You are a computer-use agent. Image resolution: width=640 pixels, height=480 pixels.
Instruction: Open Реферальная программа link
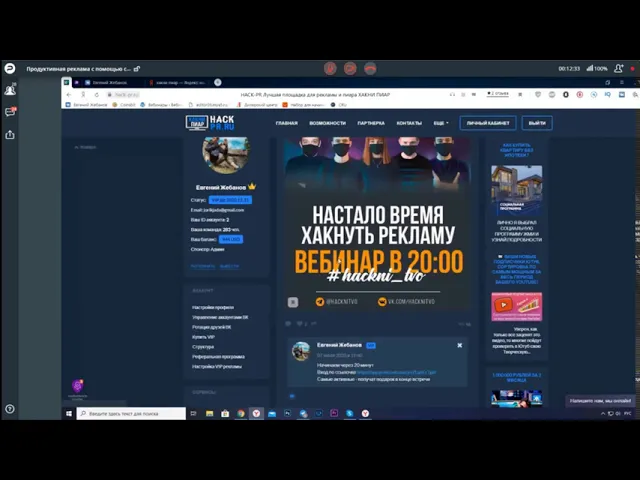click(218, 356)
